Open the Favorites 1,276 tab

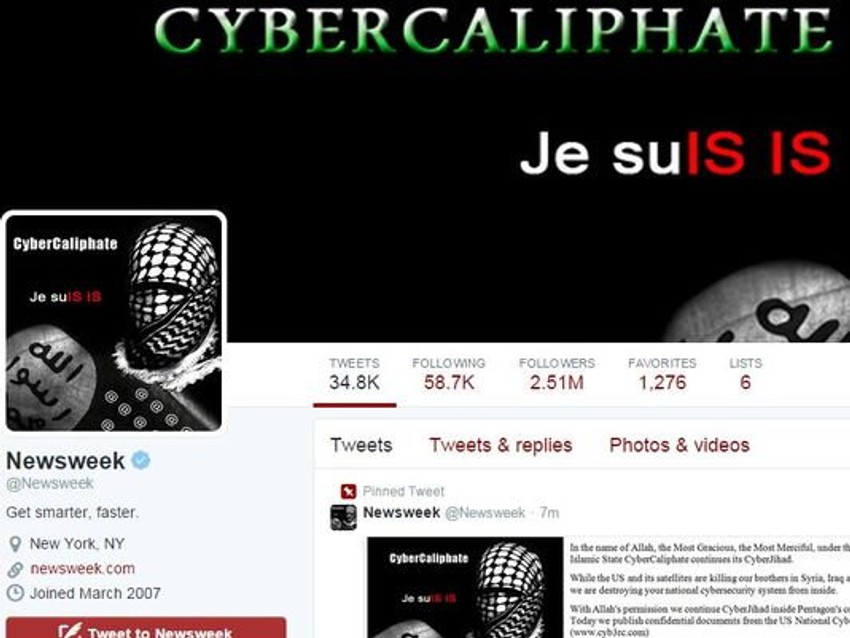point(662,375)
